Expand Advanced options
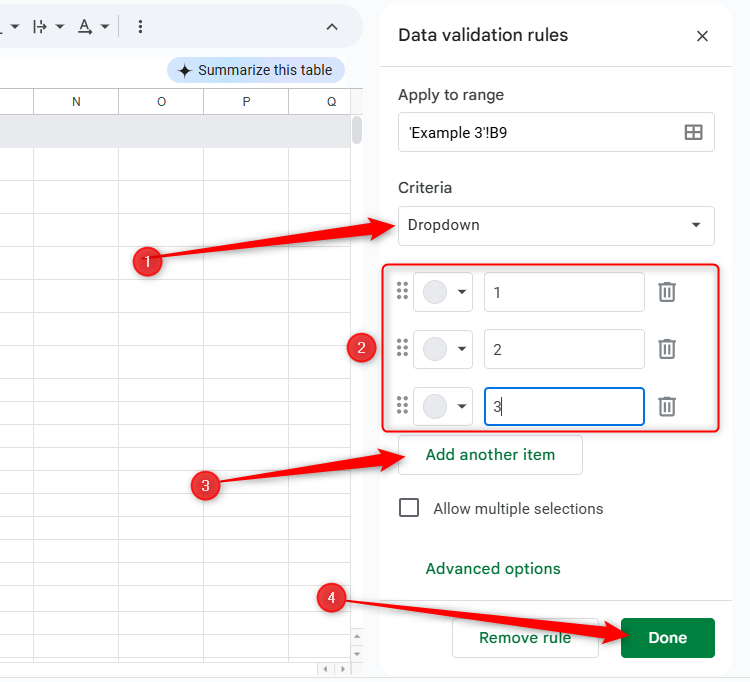Image resolution: width=750 pixels, height=682 pixels. tap(493, 569)
